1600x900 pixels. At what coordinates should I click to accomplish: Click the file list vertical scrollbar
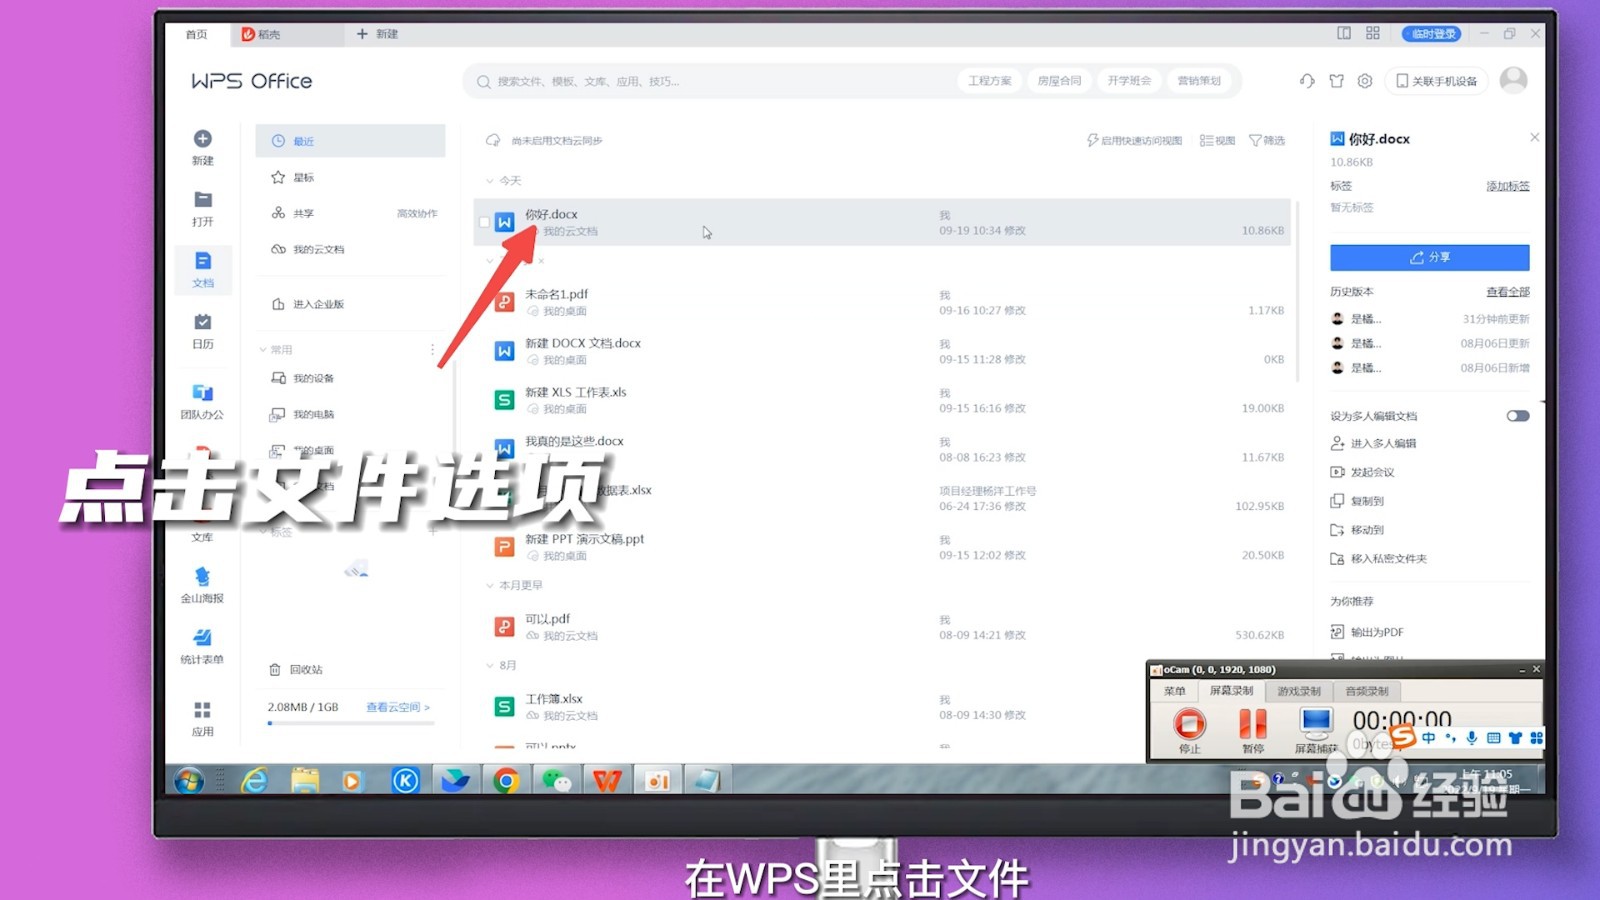tap(1297, 291)
